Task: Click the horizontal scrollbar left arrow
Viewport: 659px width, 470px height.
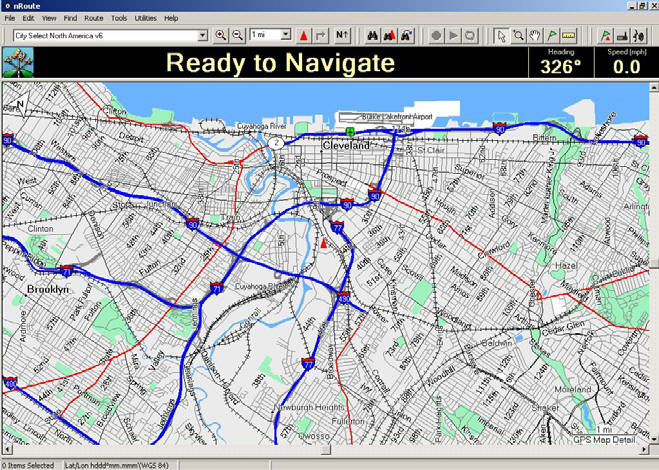Action: coord(6,450)
